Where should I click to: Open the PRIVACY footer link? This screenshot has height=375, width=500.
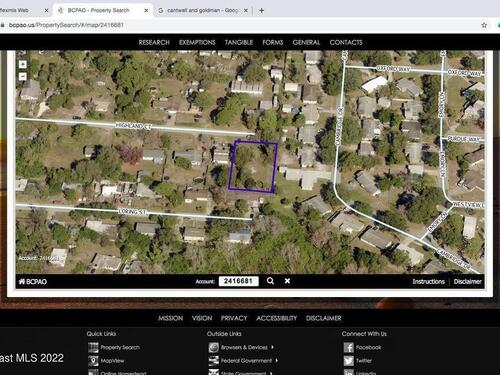click(234, 318)
